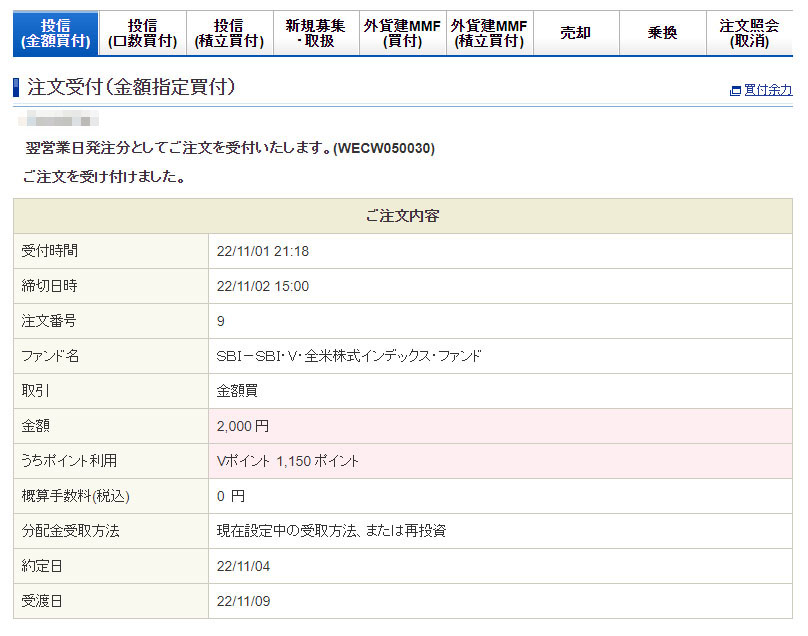Click the fund name SBI・V・全米株式インデックス・ファンド

point(349,356)
